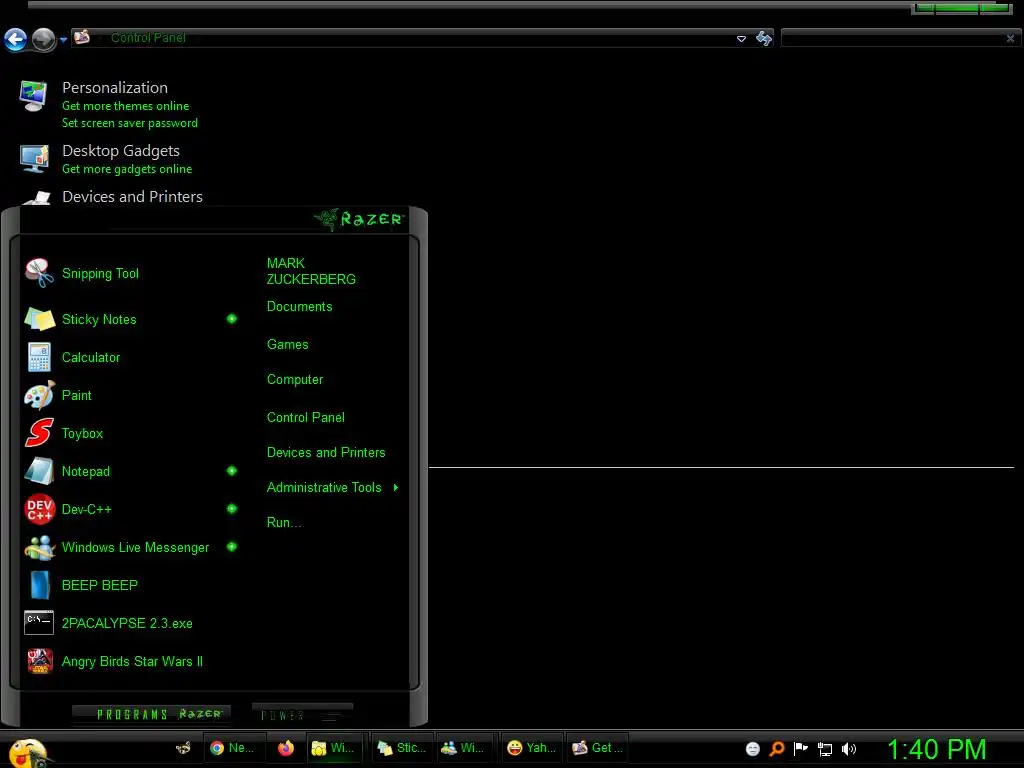Viewport: 1024px width, 768px height.
Task: Click the POWER button in Start menu
Action: (302, 714)
